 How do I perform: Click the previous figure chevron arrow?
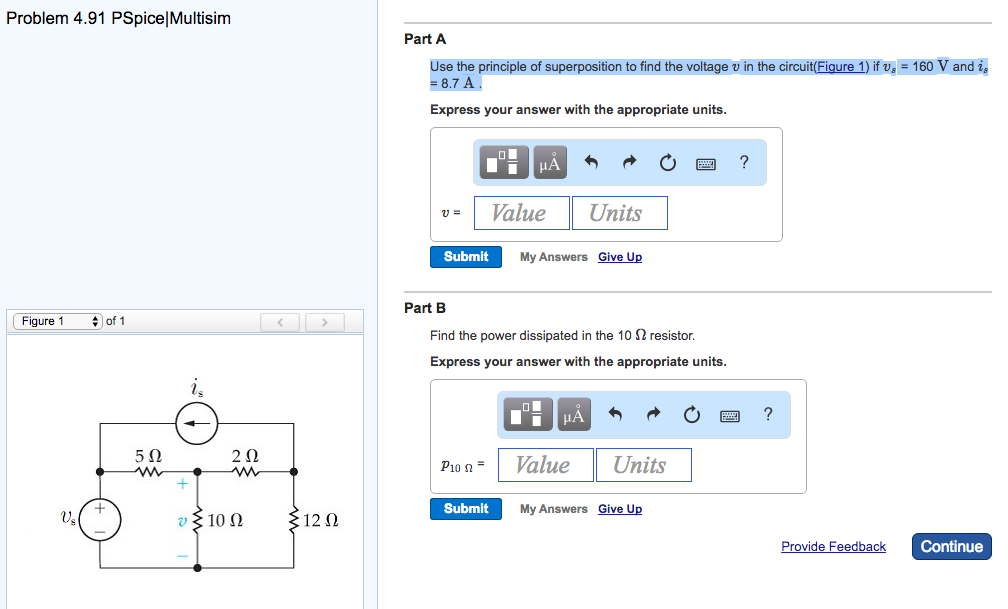[x=280, y=321]
